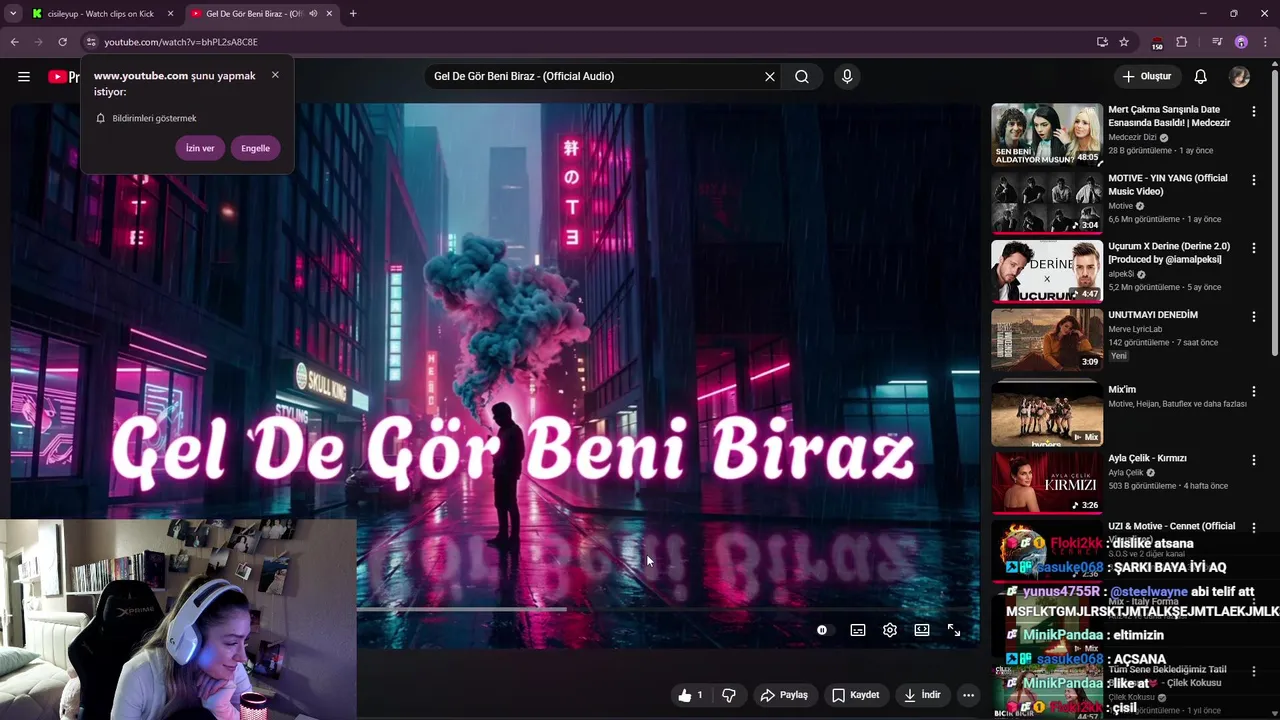The image size is (1280, 720).
Task: Open the YouTube hamburger guide menu
Action: tap(24, 77)
